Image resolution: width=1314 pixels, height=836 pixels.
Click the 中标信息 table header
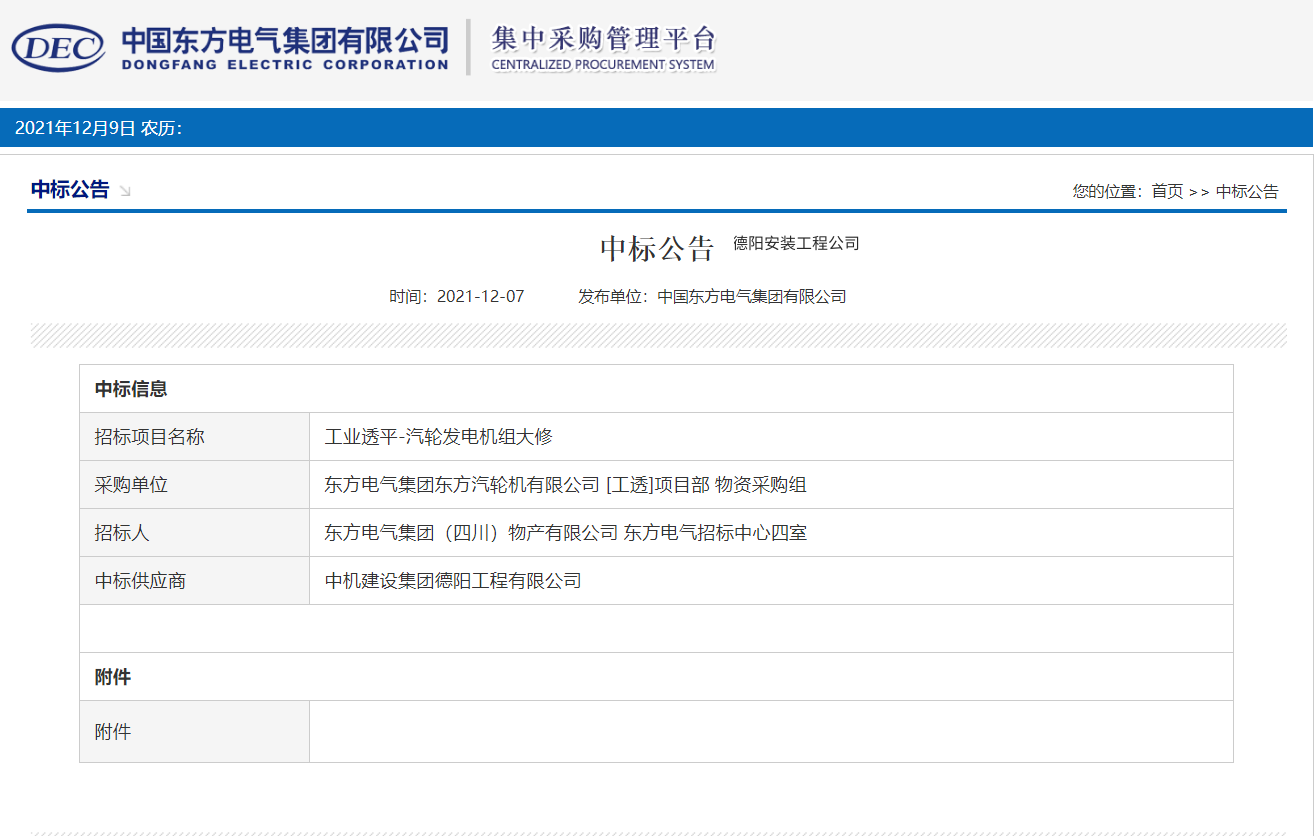tap(656, 389)
